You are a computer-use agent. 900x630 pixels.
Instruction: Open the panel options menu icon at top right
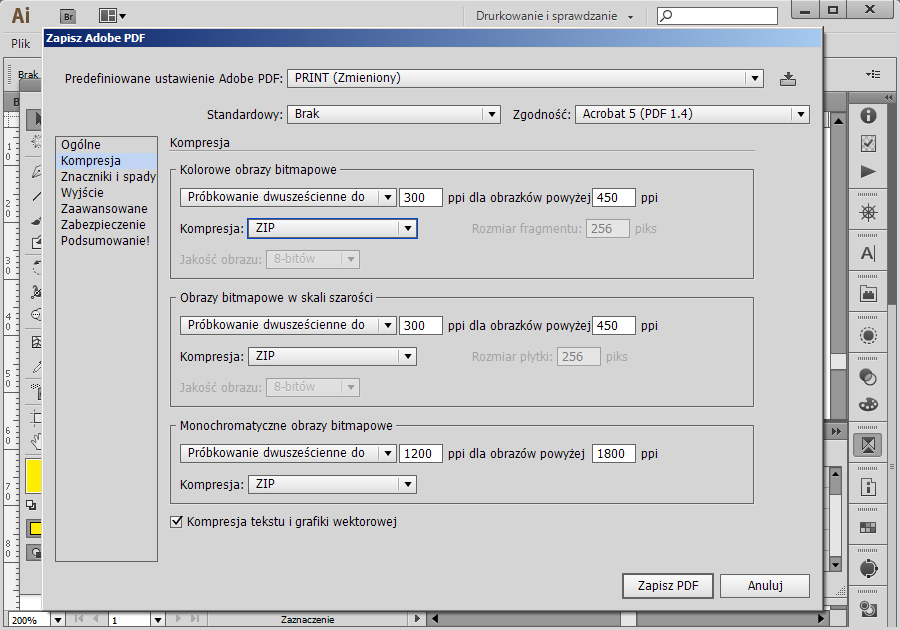click(x=873, y=74)
